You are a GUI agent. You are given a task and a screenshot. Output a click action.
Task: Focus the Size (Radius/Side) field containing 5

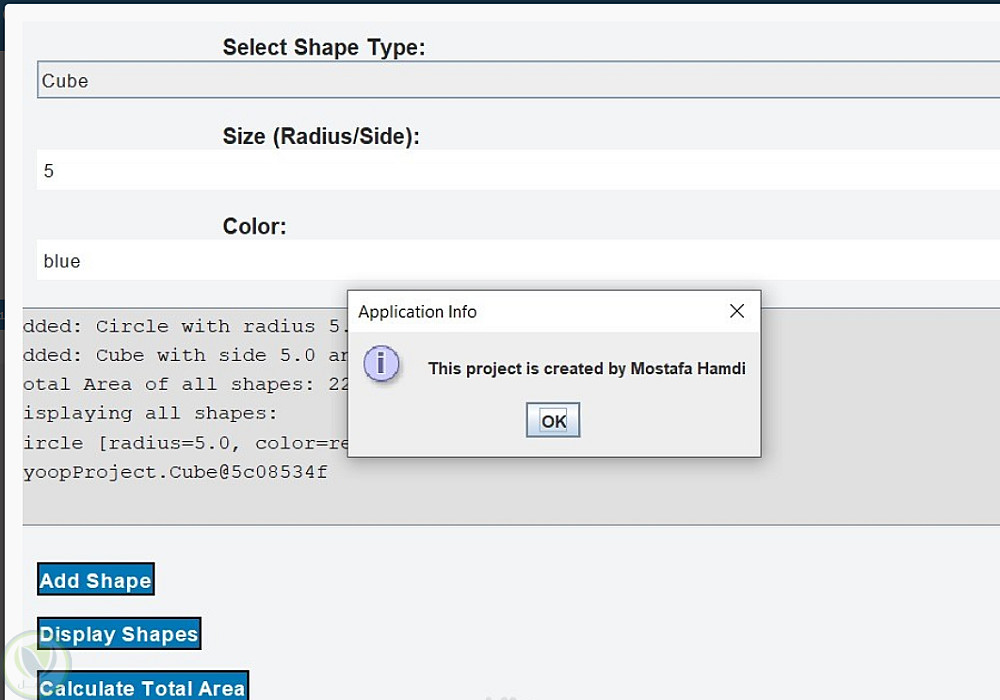point(500,171)
